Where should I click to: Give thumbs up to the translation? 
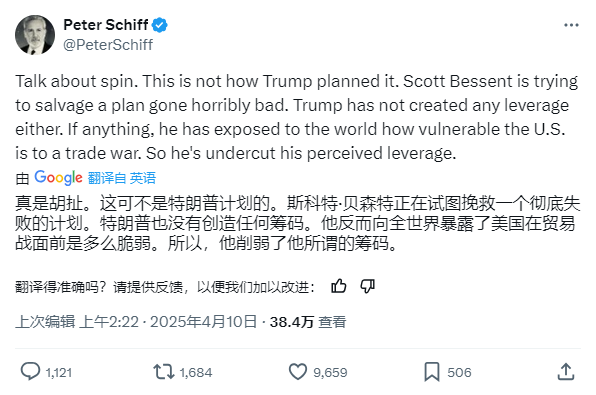[x=339, y=286]
